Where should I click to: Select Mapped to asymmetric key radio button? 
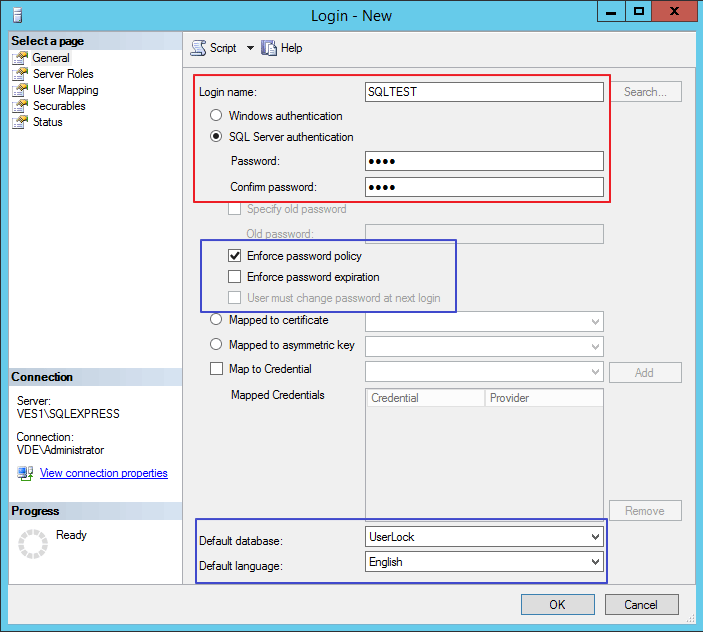216,344
